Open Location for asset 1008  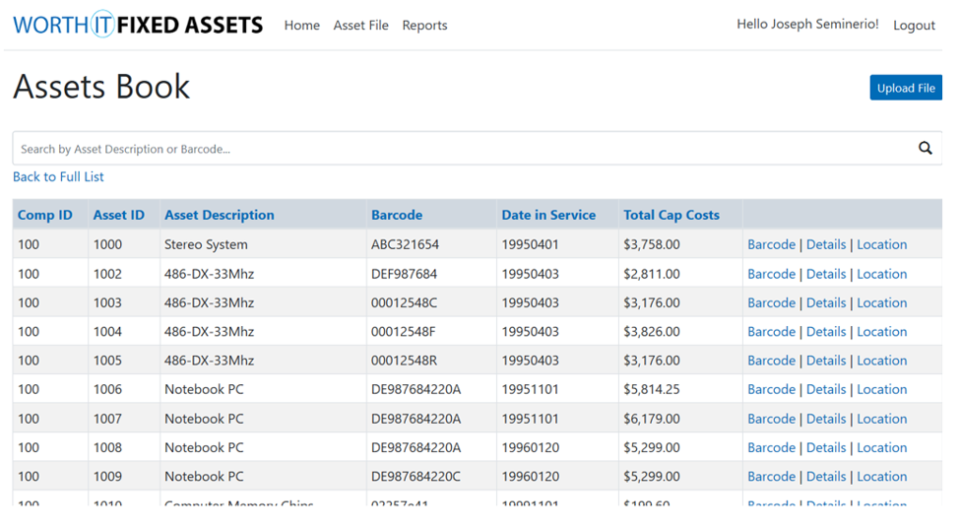click(x=882, y=447)
